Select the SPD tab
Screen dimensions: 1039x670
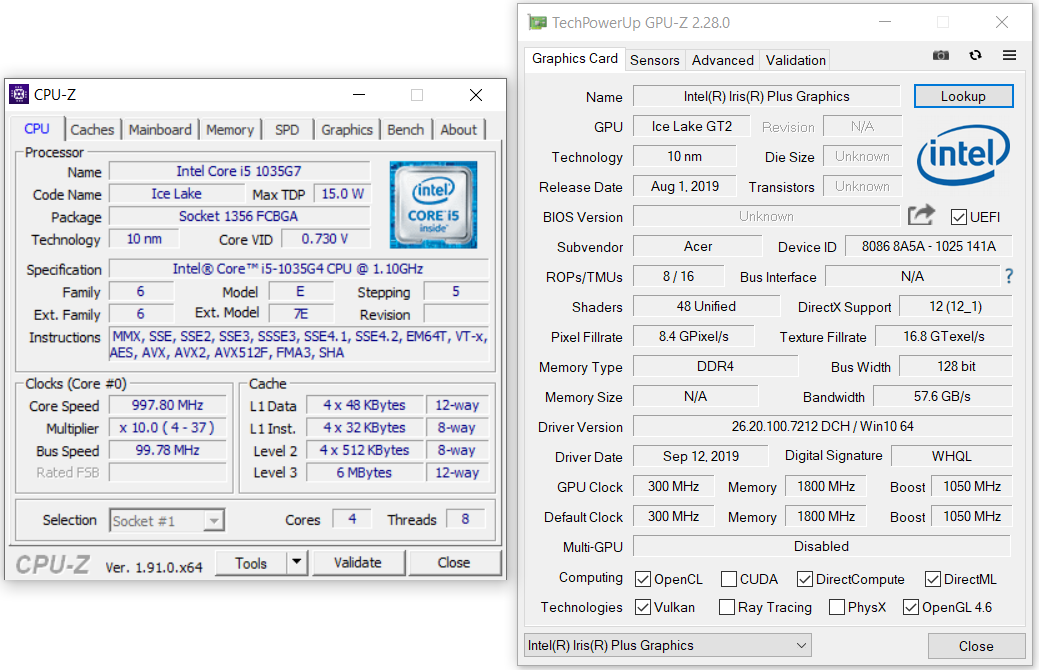[287, 130]
